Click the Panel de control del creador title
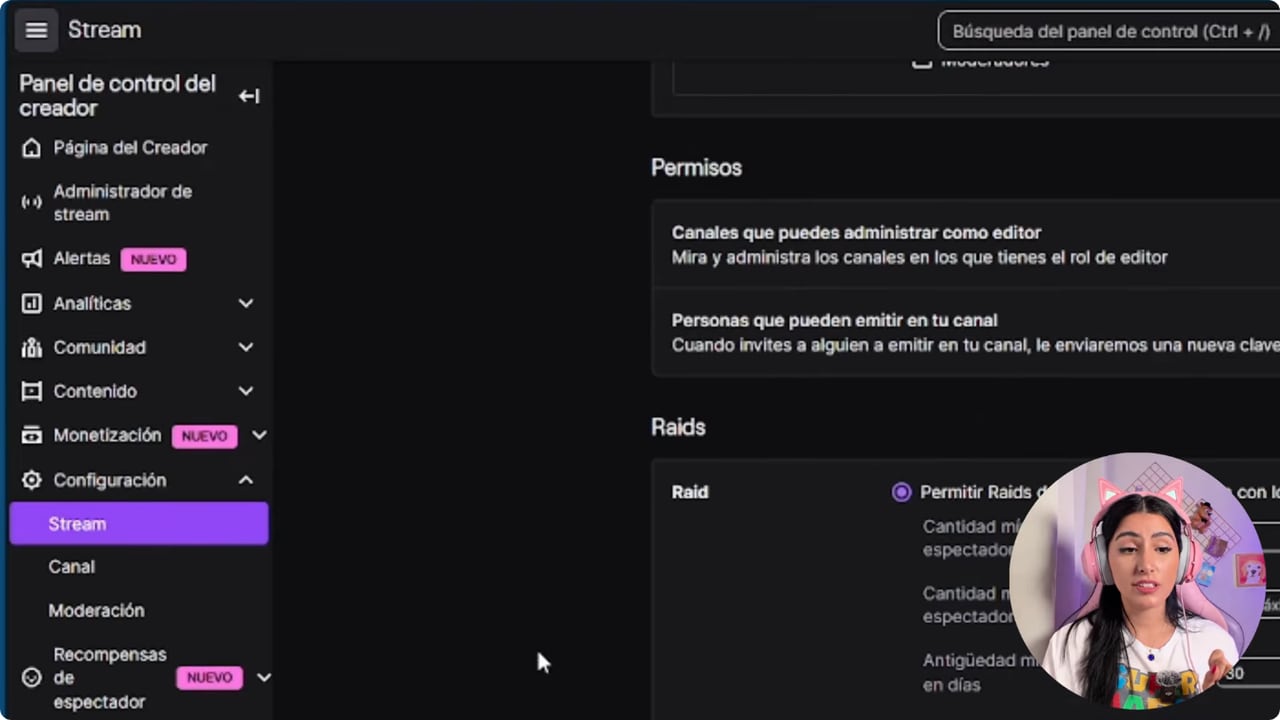 (x=118, y=96)
